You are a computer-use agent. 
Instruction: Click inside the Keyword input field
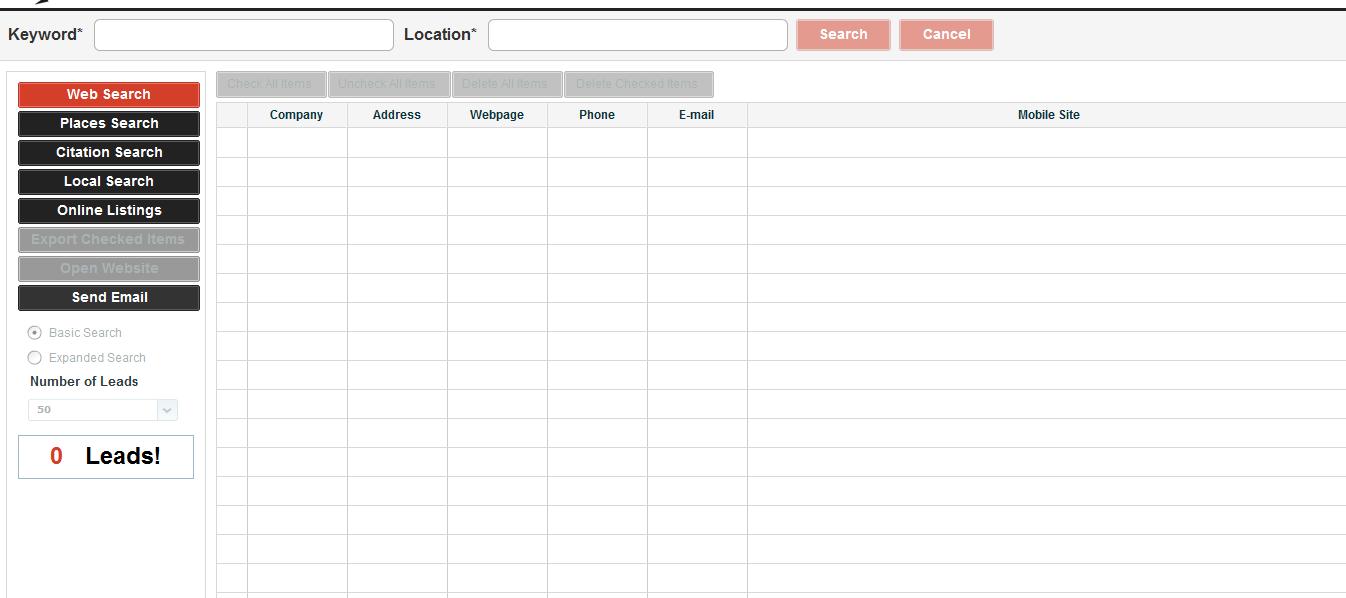[242, 34]
